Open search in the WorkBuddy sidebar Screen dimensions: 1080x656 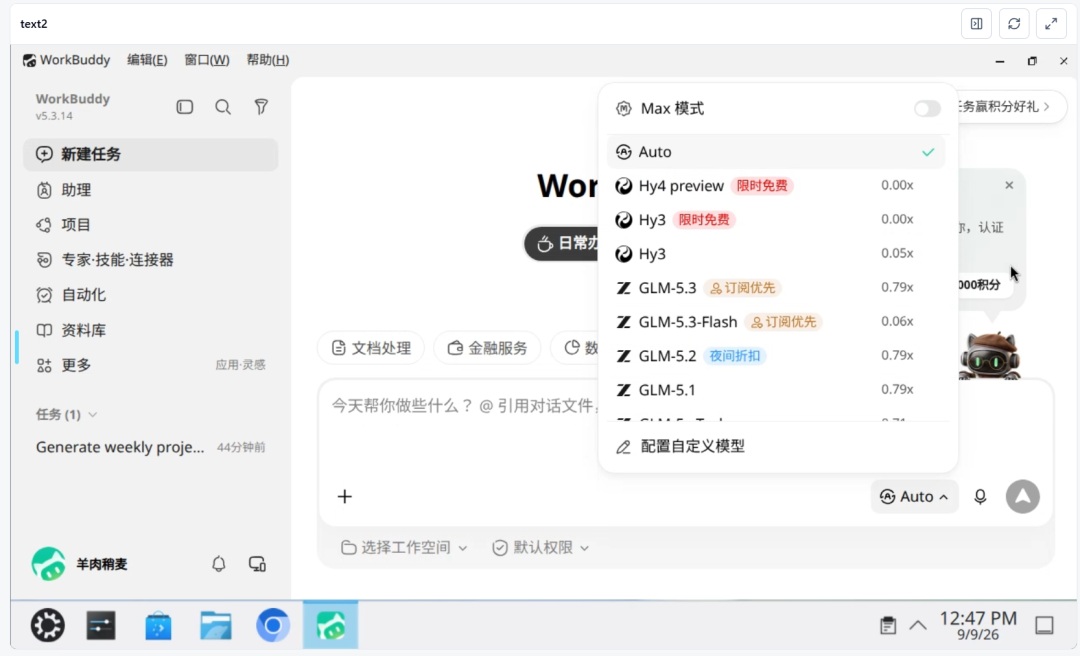[222, 107]
